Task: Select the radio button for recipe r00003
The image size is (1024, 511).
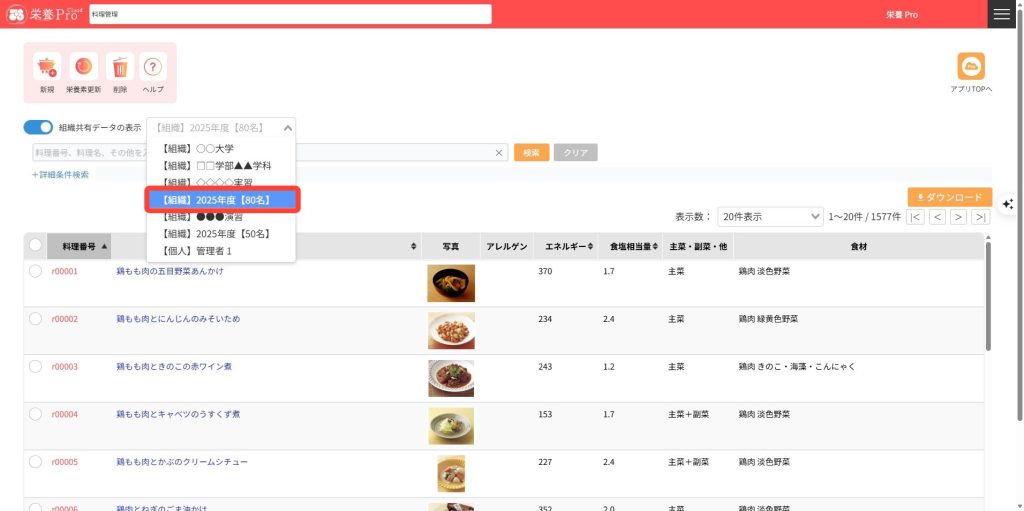Action: point(36,367)
